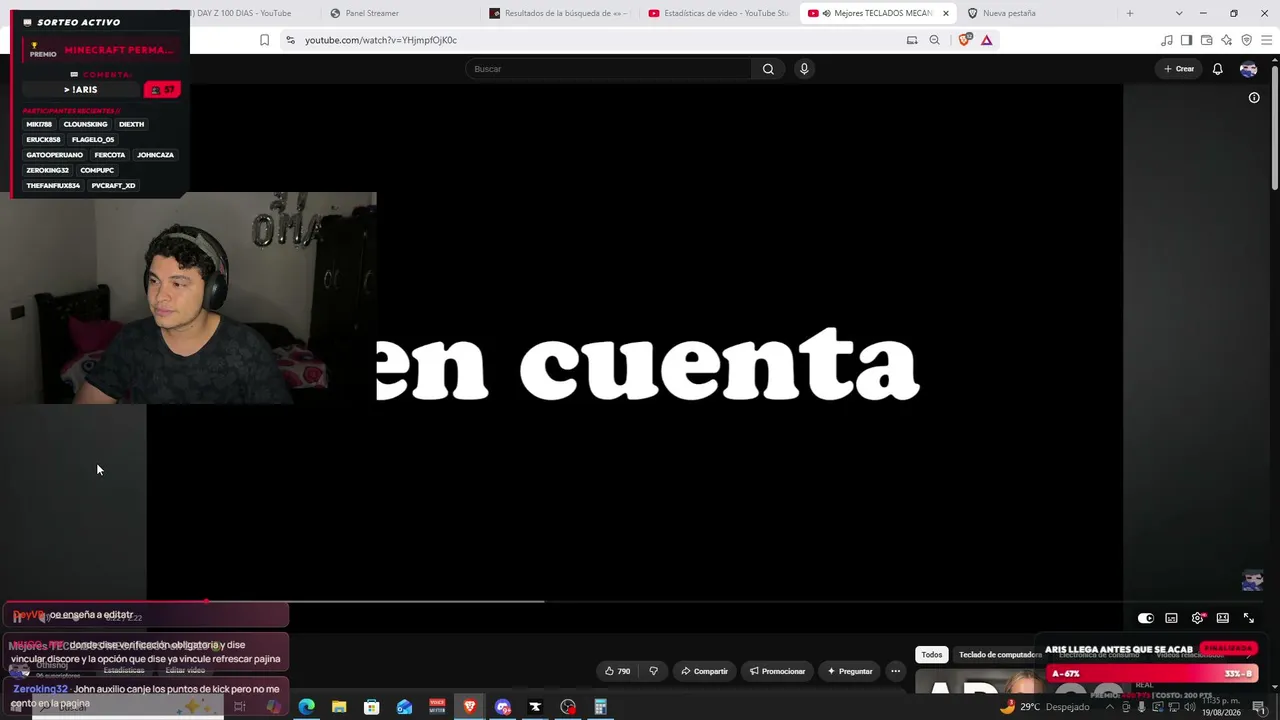Select the Todos filter chip
This screenshot has width=1280, height=720.
932,655
